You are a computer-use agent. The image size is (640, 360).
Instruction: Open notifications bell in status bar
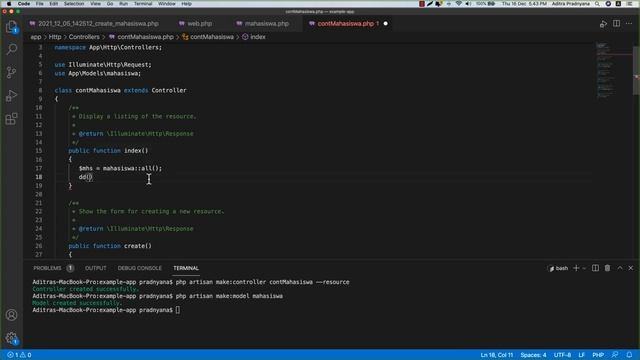(x=629, y=355)
